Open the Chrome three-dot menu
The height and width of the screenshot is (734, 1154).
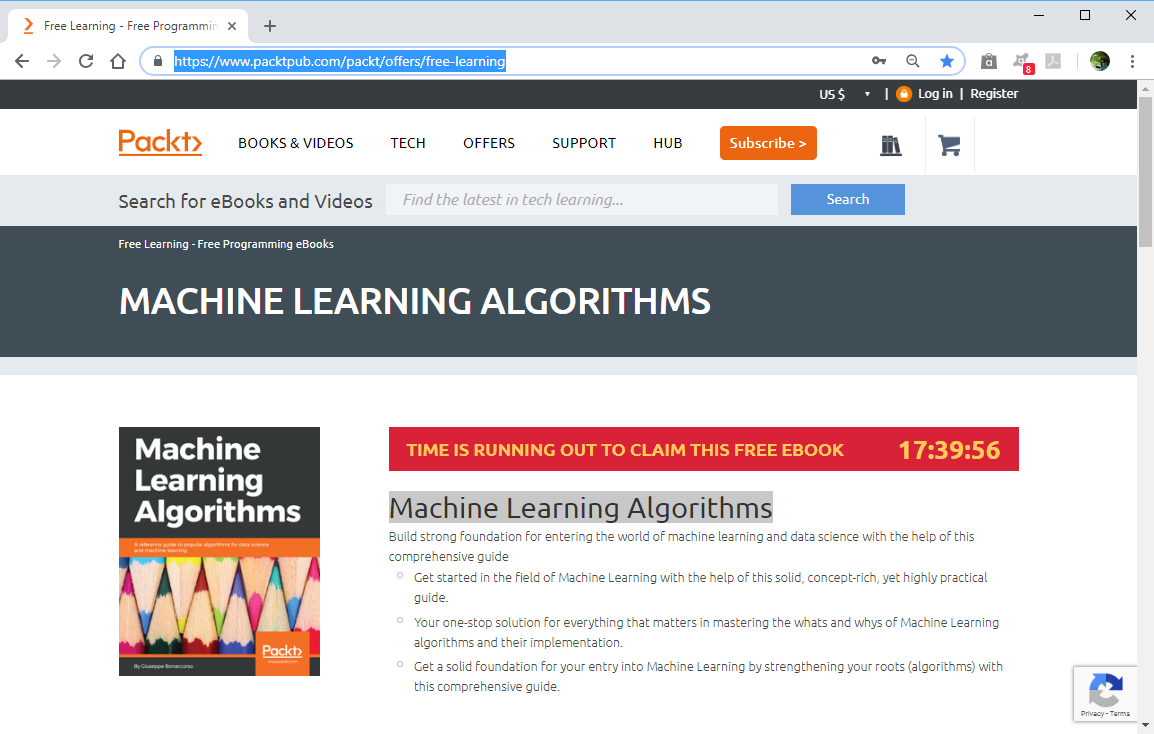click(1132, 61)
